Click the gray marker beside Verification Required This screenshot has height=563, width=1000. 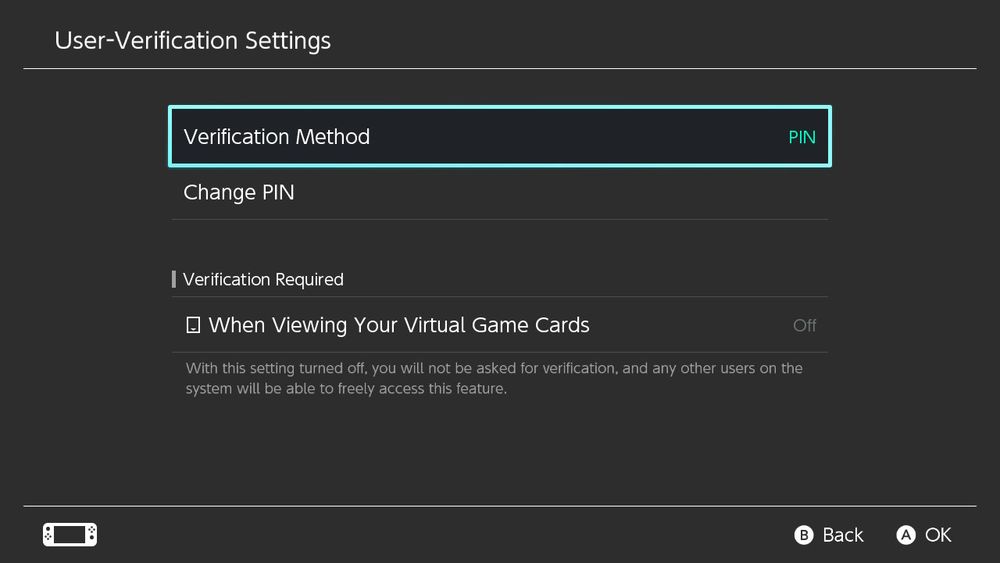click(173, 279)
